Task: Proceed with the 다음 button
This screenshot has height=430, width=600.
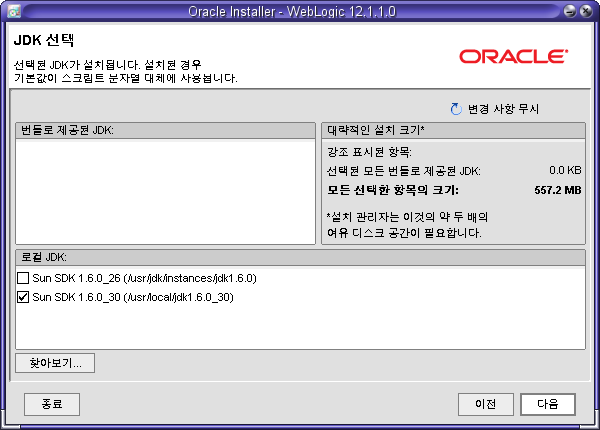Action: click(547, 404)
